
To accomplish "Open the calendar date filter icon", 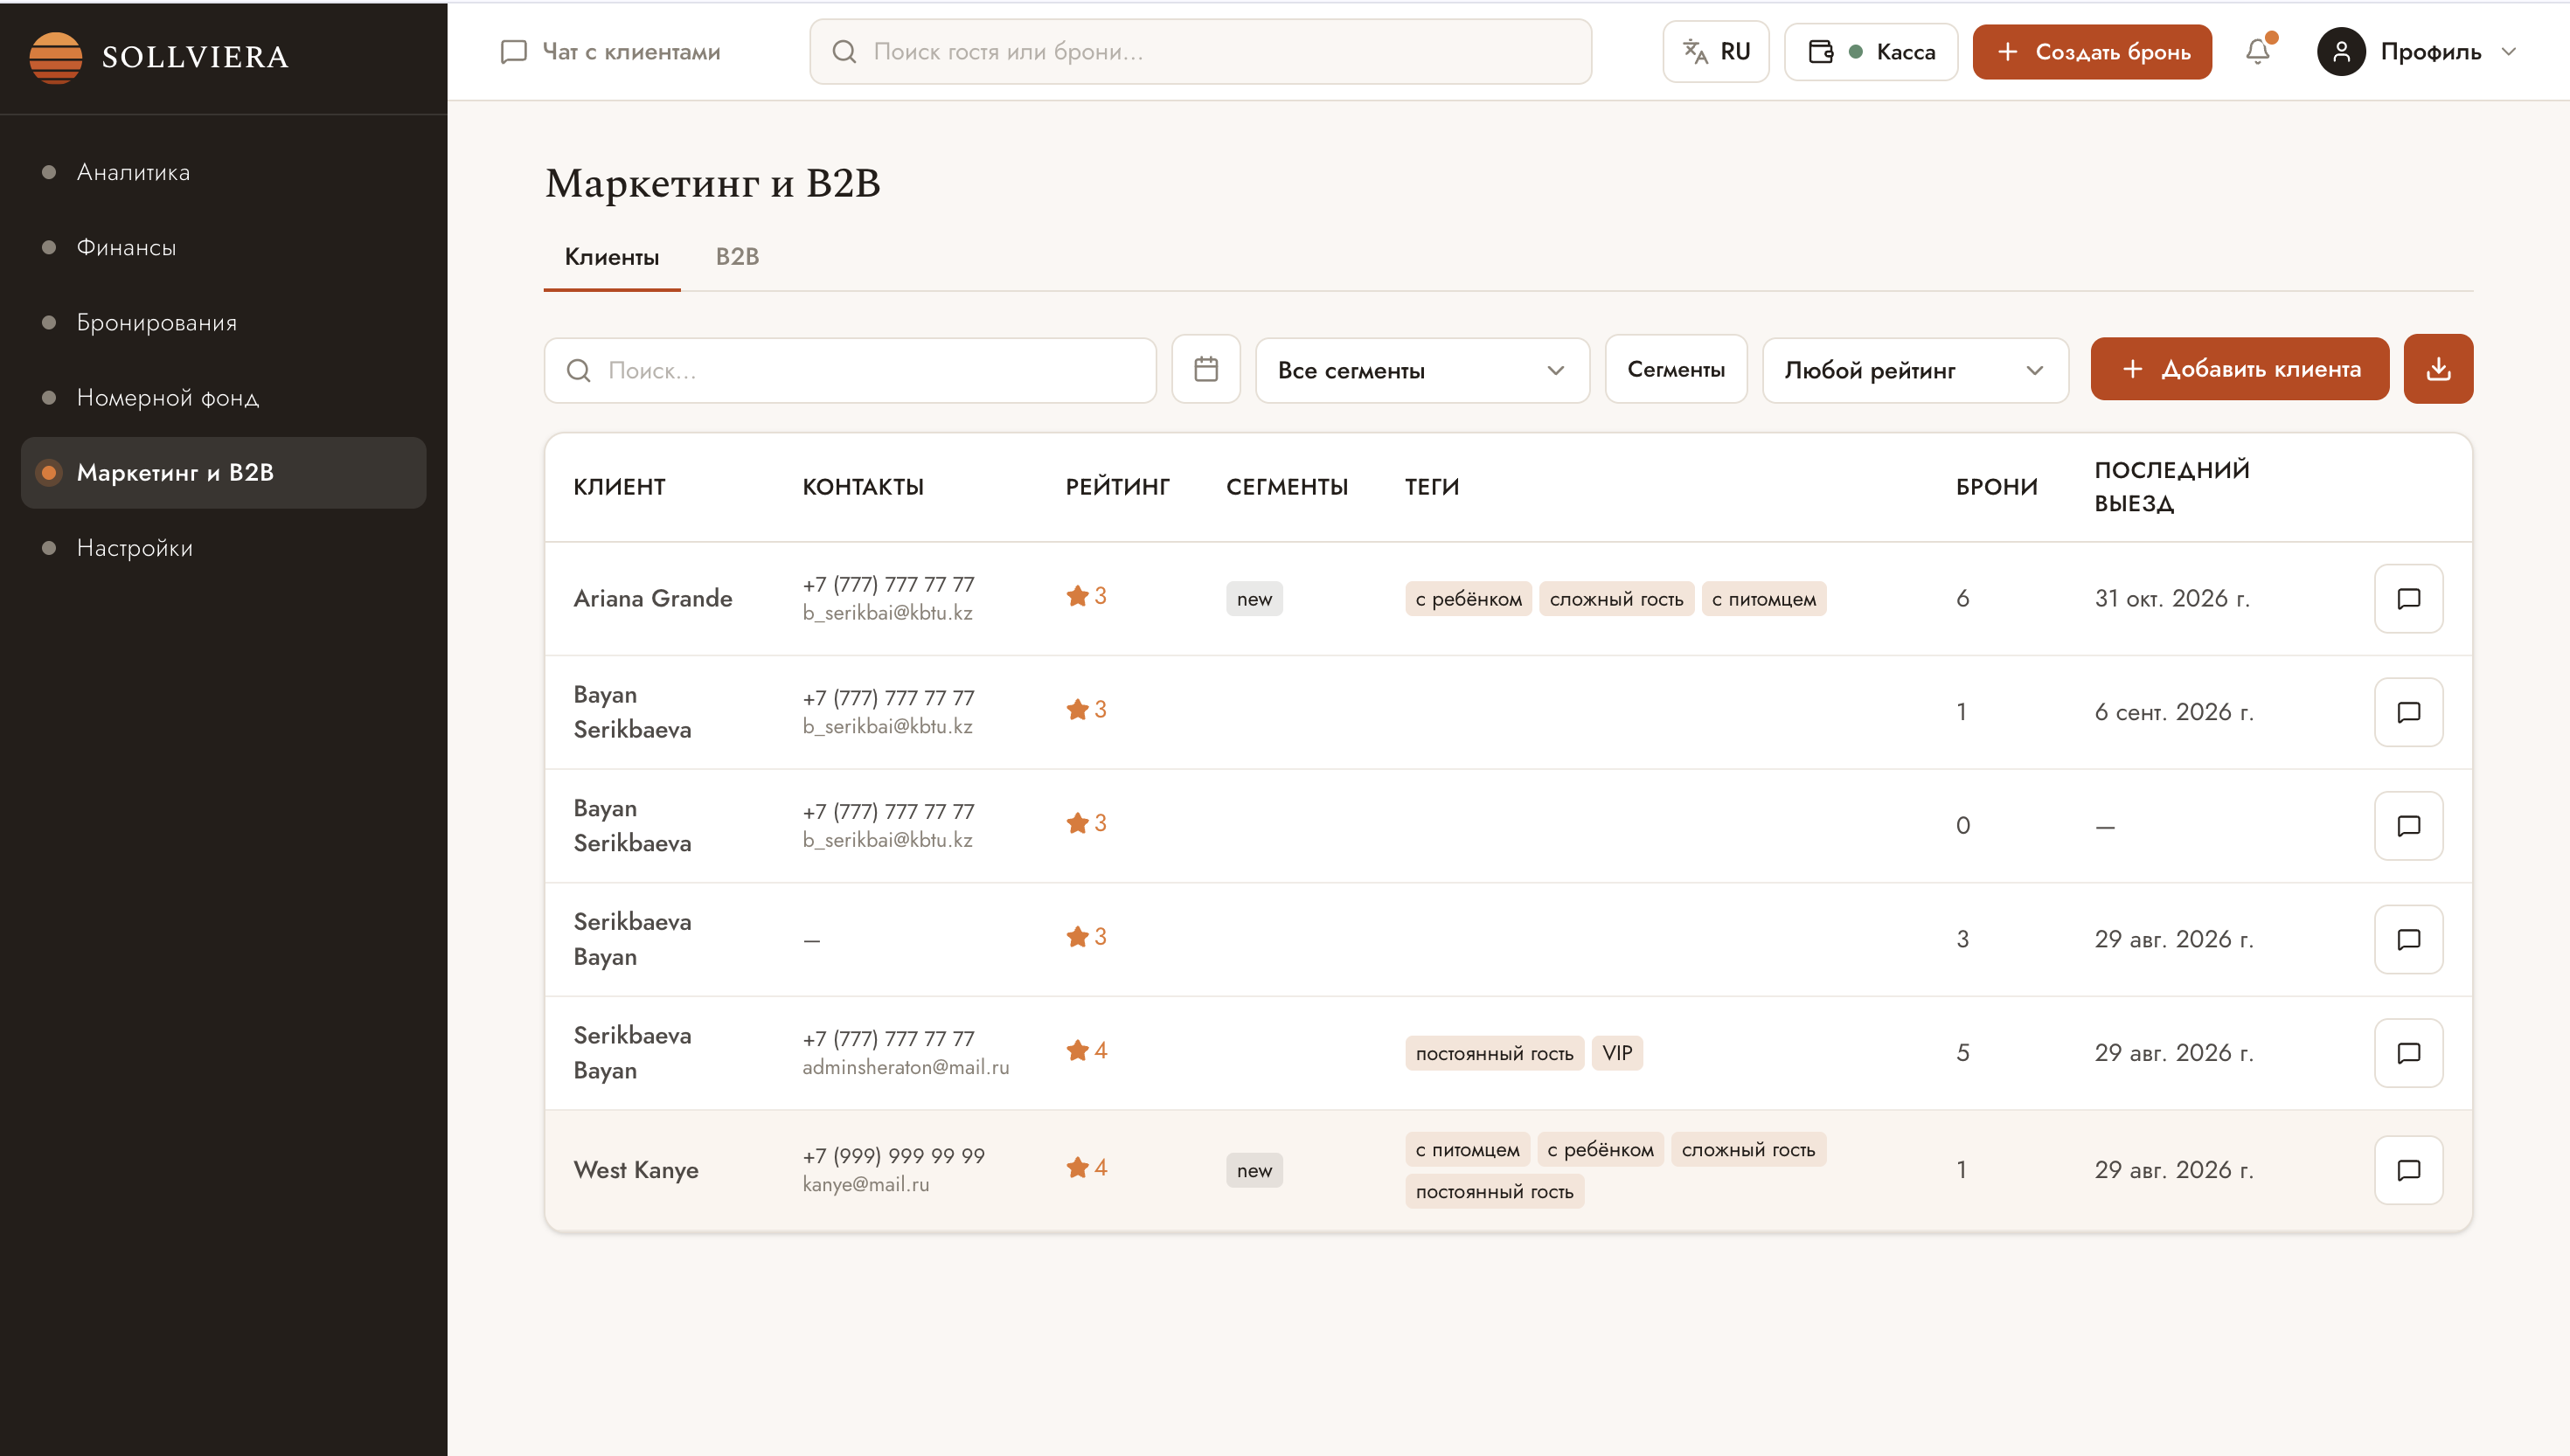I will click(1206, 369).
